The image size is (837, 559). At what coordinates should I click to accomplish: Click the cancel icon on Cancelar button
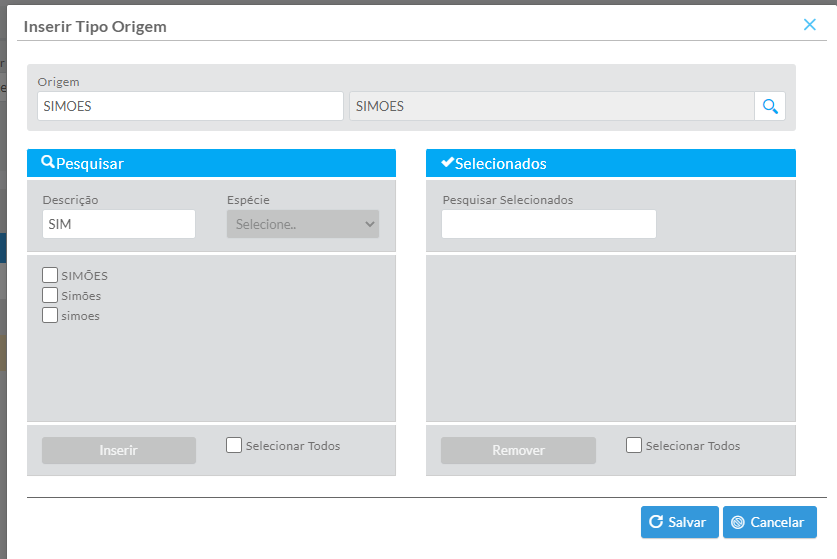[738, 522]
